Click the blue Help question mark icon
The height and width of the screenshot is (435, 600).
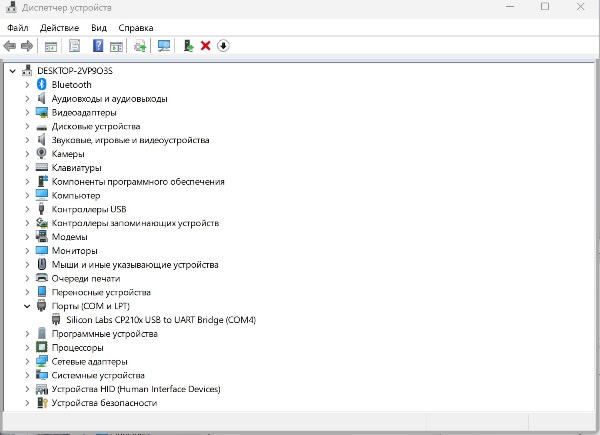click(x=98, y=46)
